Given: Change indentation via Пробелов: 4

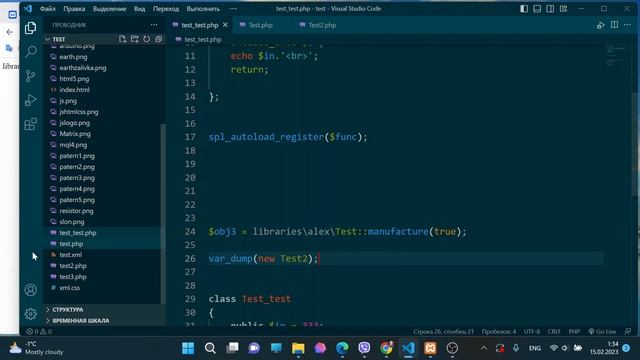Looking at the screenshot, I should pyautogui.click(x=499, y=331).
